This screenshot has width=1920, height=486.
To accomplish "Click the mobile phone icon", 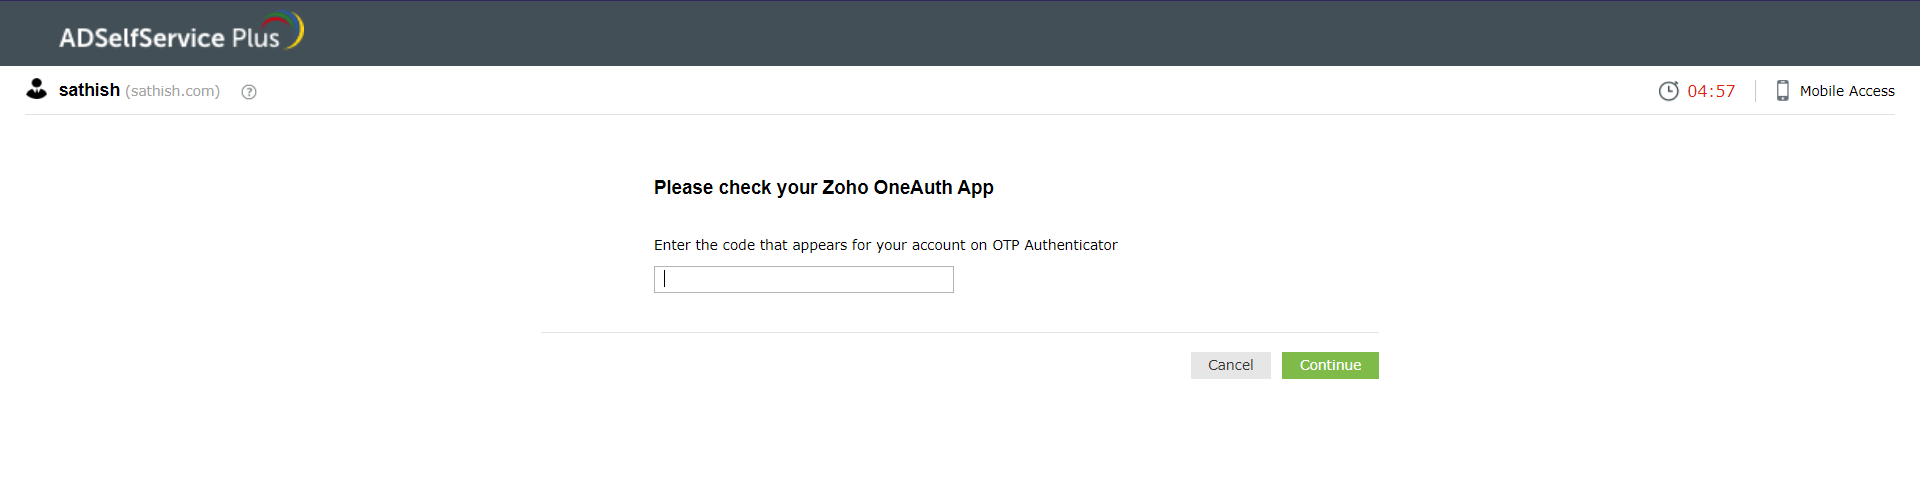I will (x=1782, y=91).
